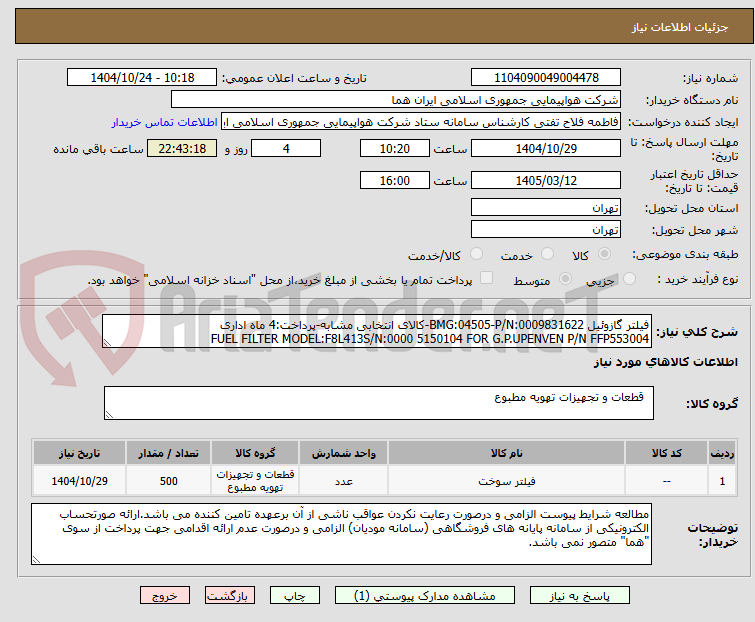Click the price validity date 1405/03/12 field
Image resolution: width=755 pixels, height=622 pixels.
tap(546, 181)
